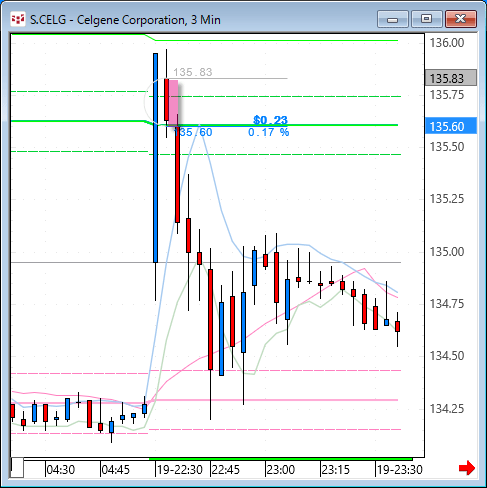
Task: Select the pink highlighted bar region
Action: click(173, 103)
